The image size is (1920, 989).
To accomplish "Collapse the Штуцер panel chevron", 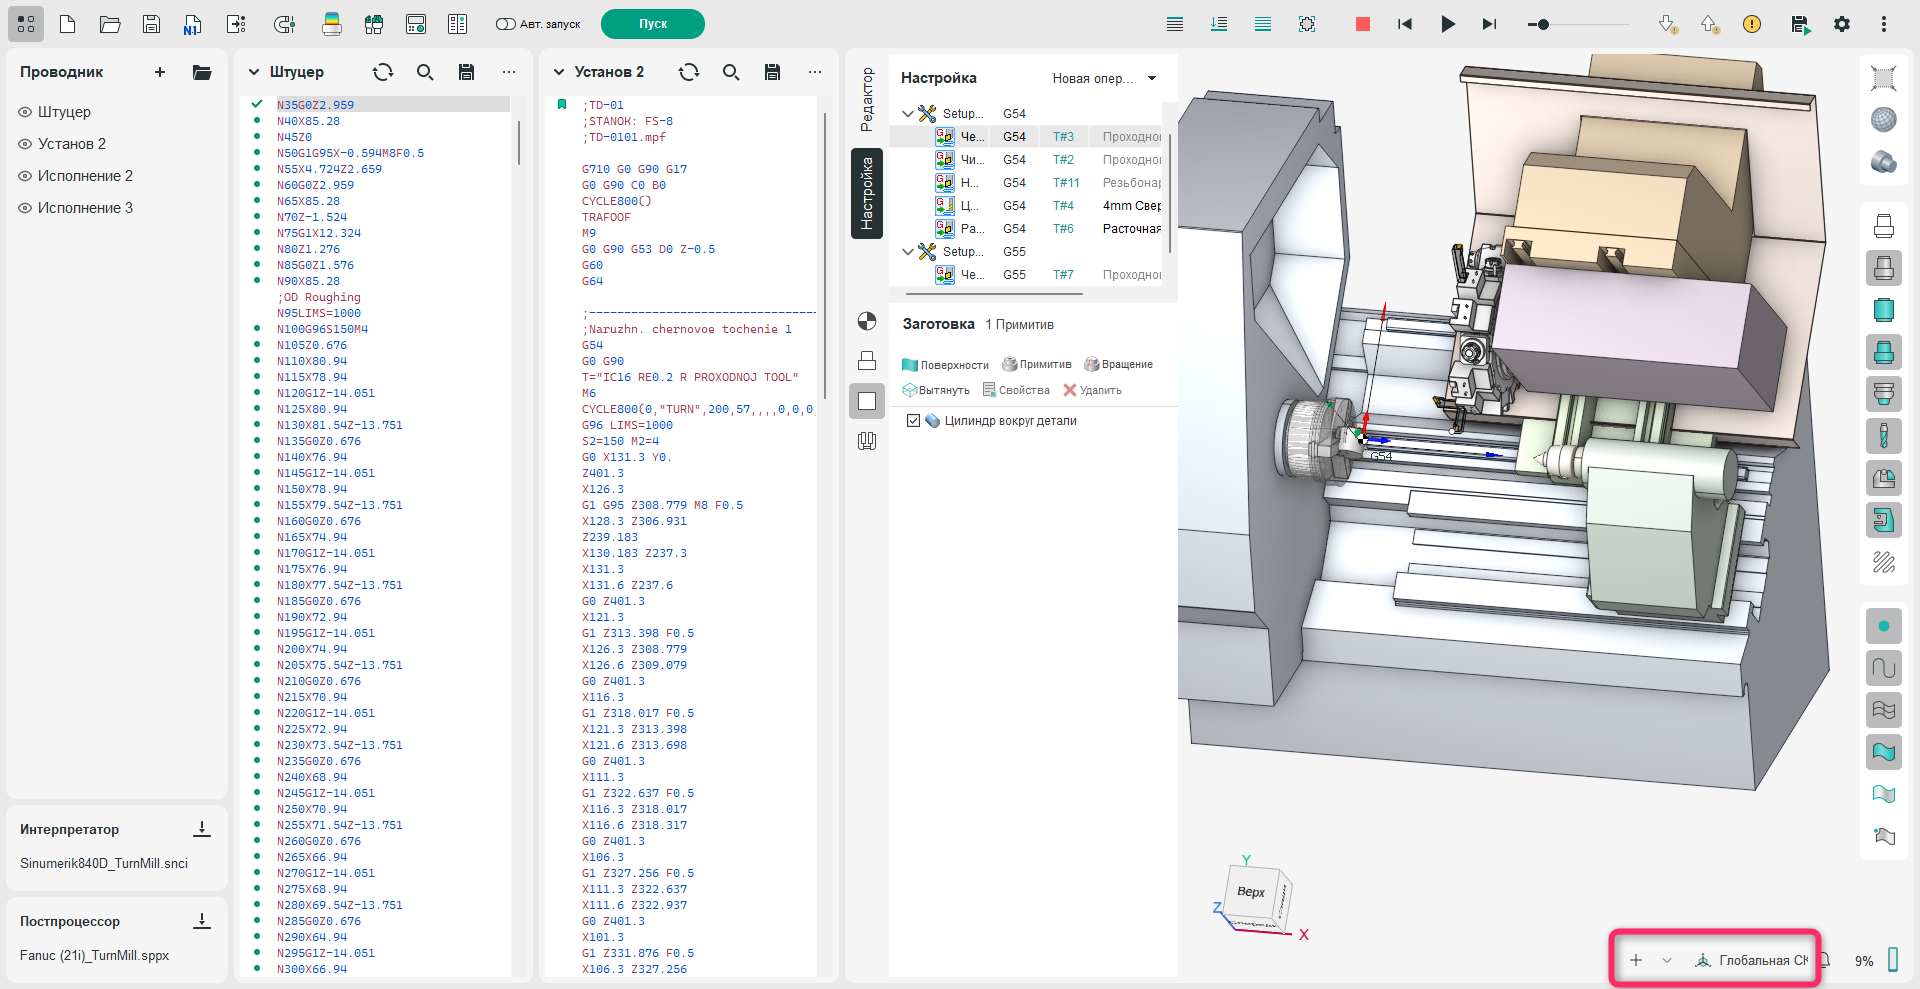I will (x=254, y=72).
